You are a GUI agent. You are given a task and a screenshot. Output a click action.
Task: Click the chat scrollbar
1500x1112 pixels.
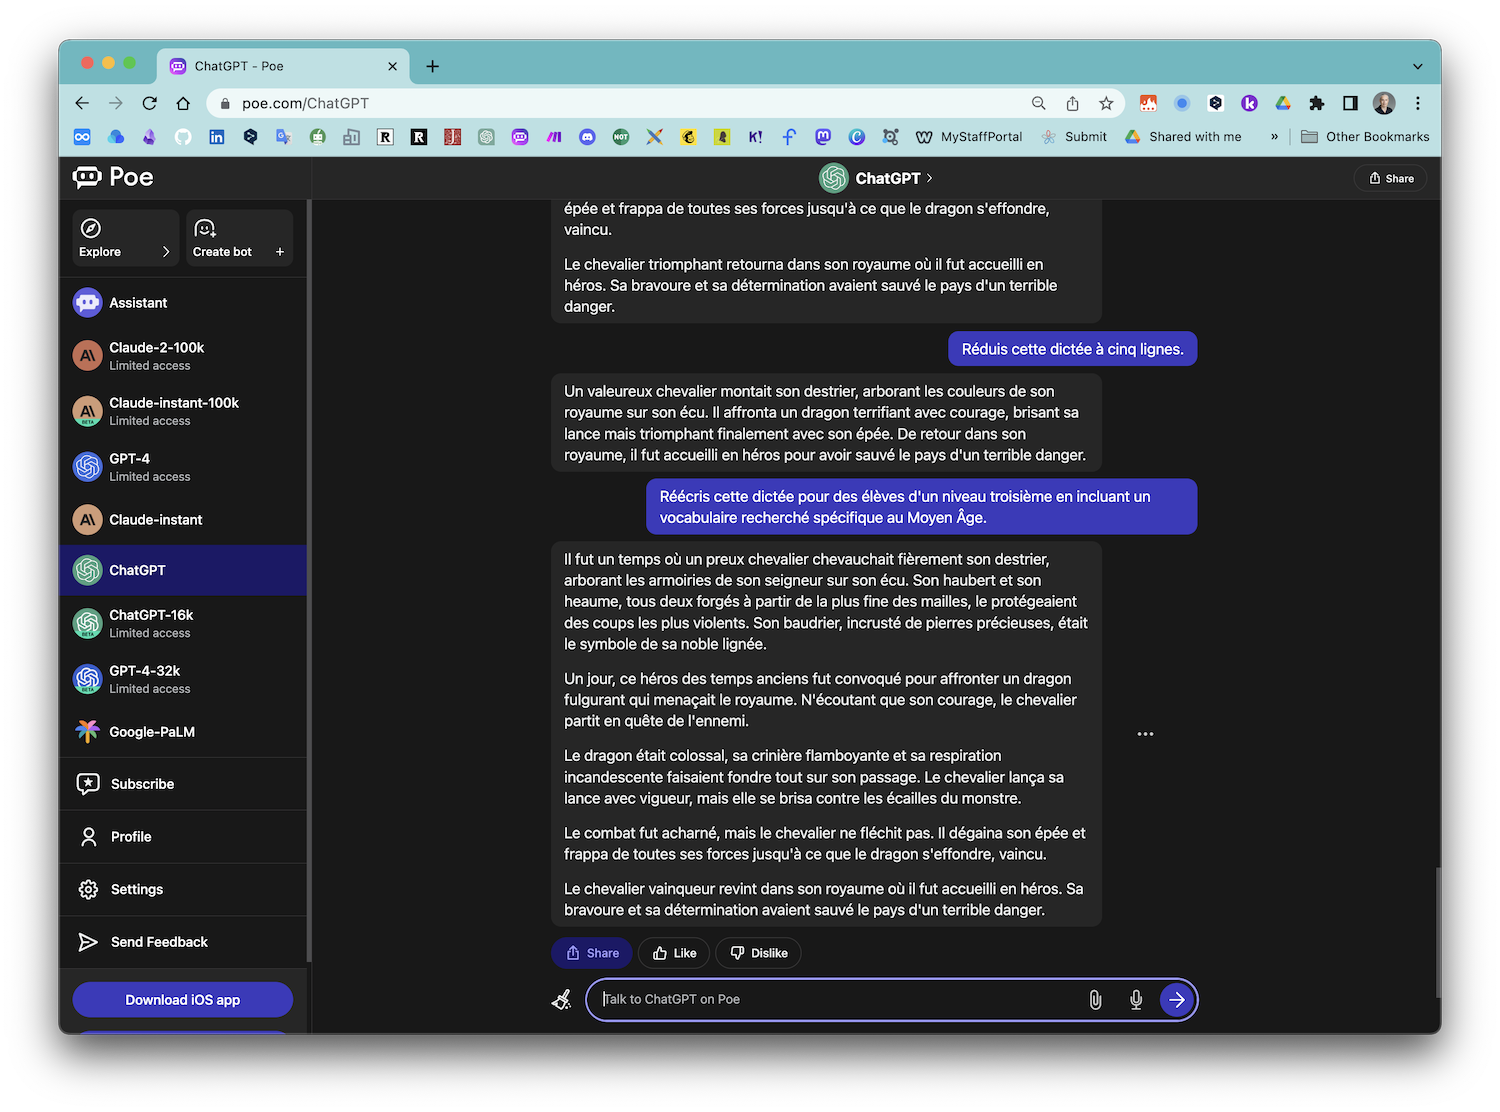[x=1437, y=932]
